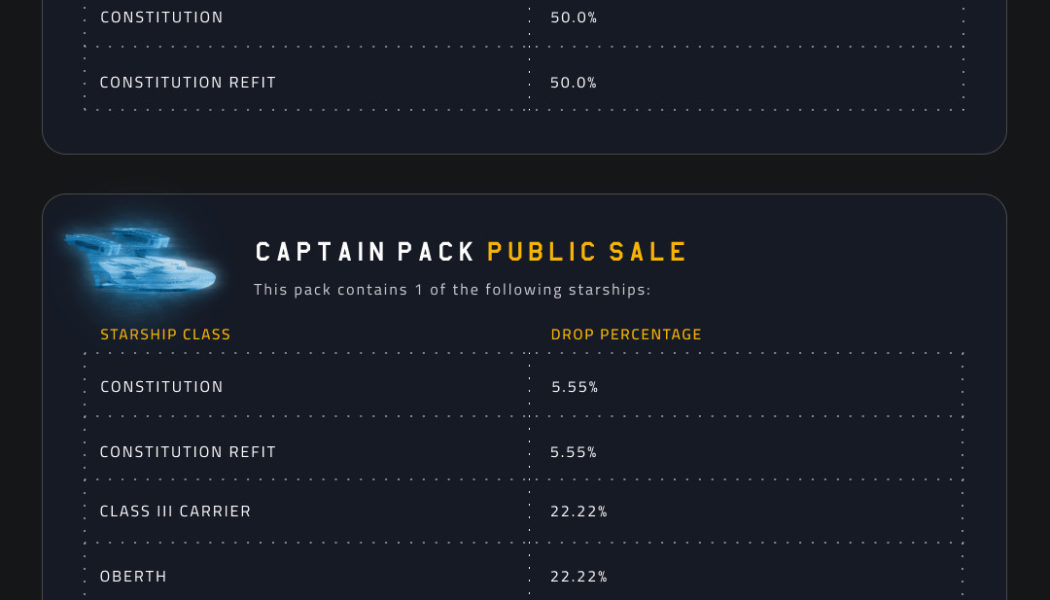Image resolution: width=1050 pixels, height=600 pixels.
Task: Click the Constitution label in top table
Action: (x=162, y=17)
